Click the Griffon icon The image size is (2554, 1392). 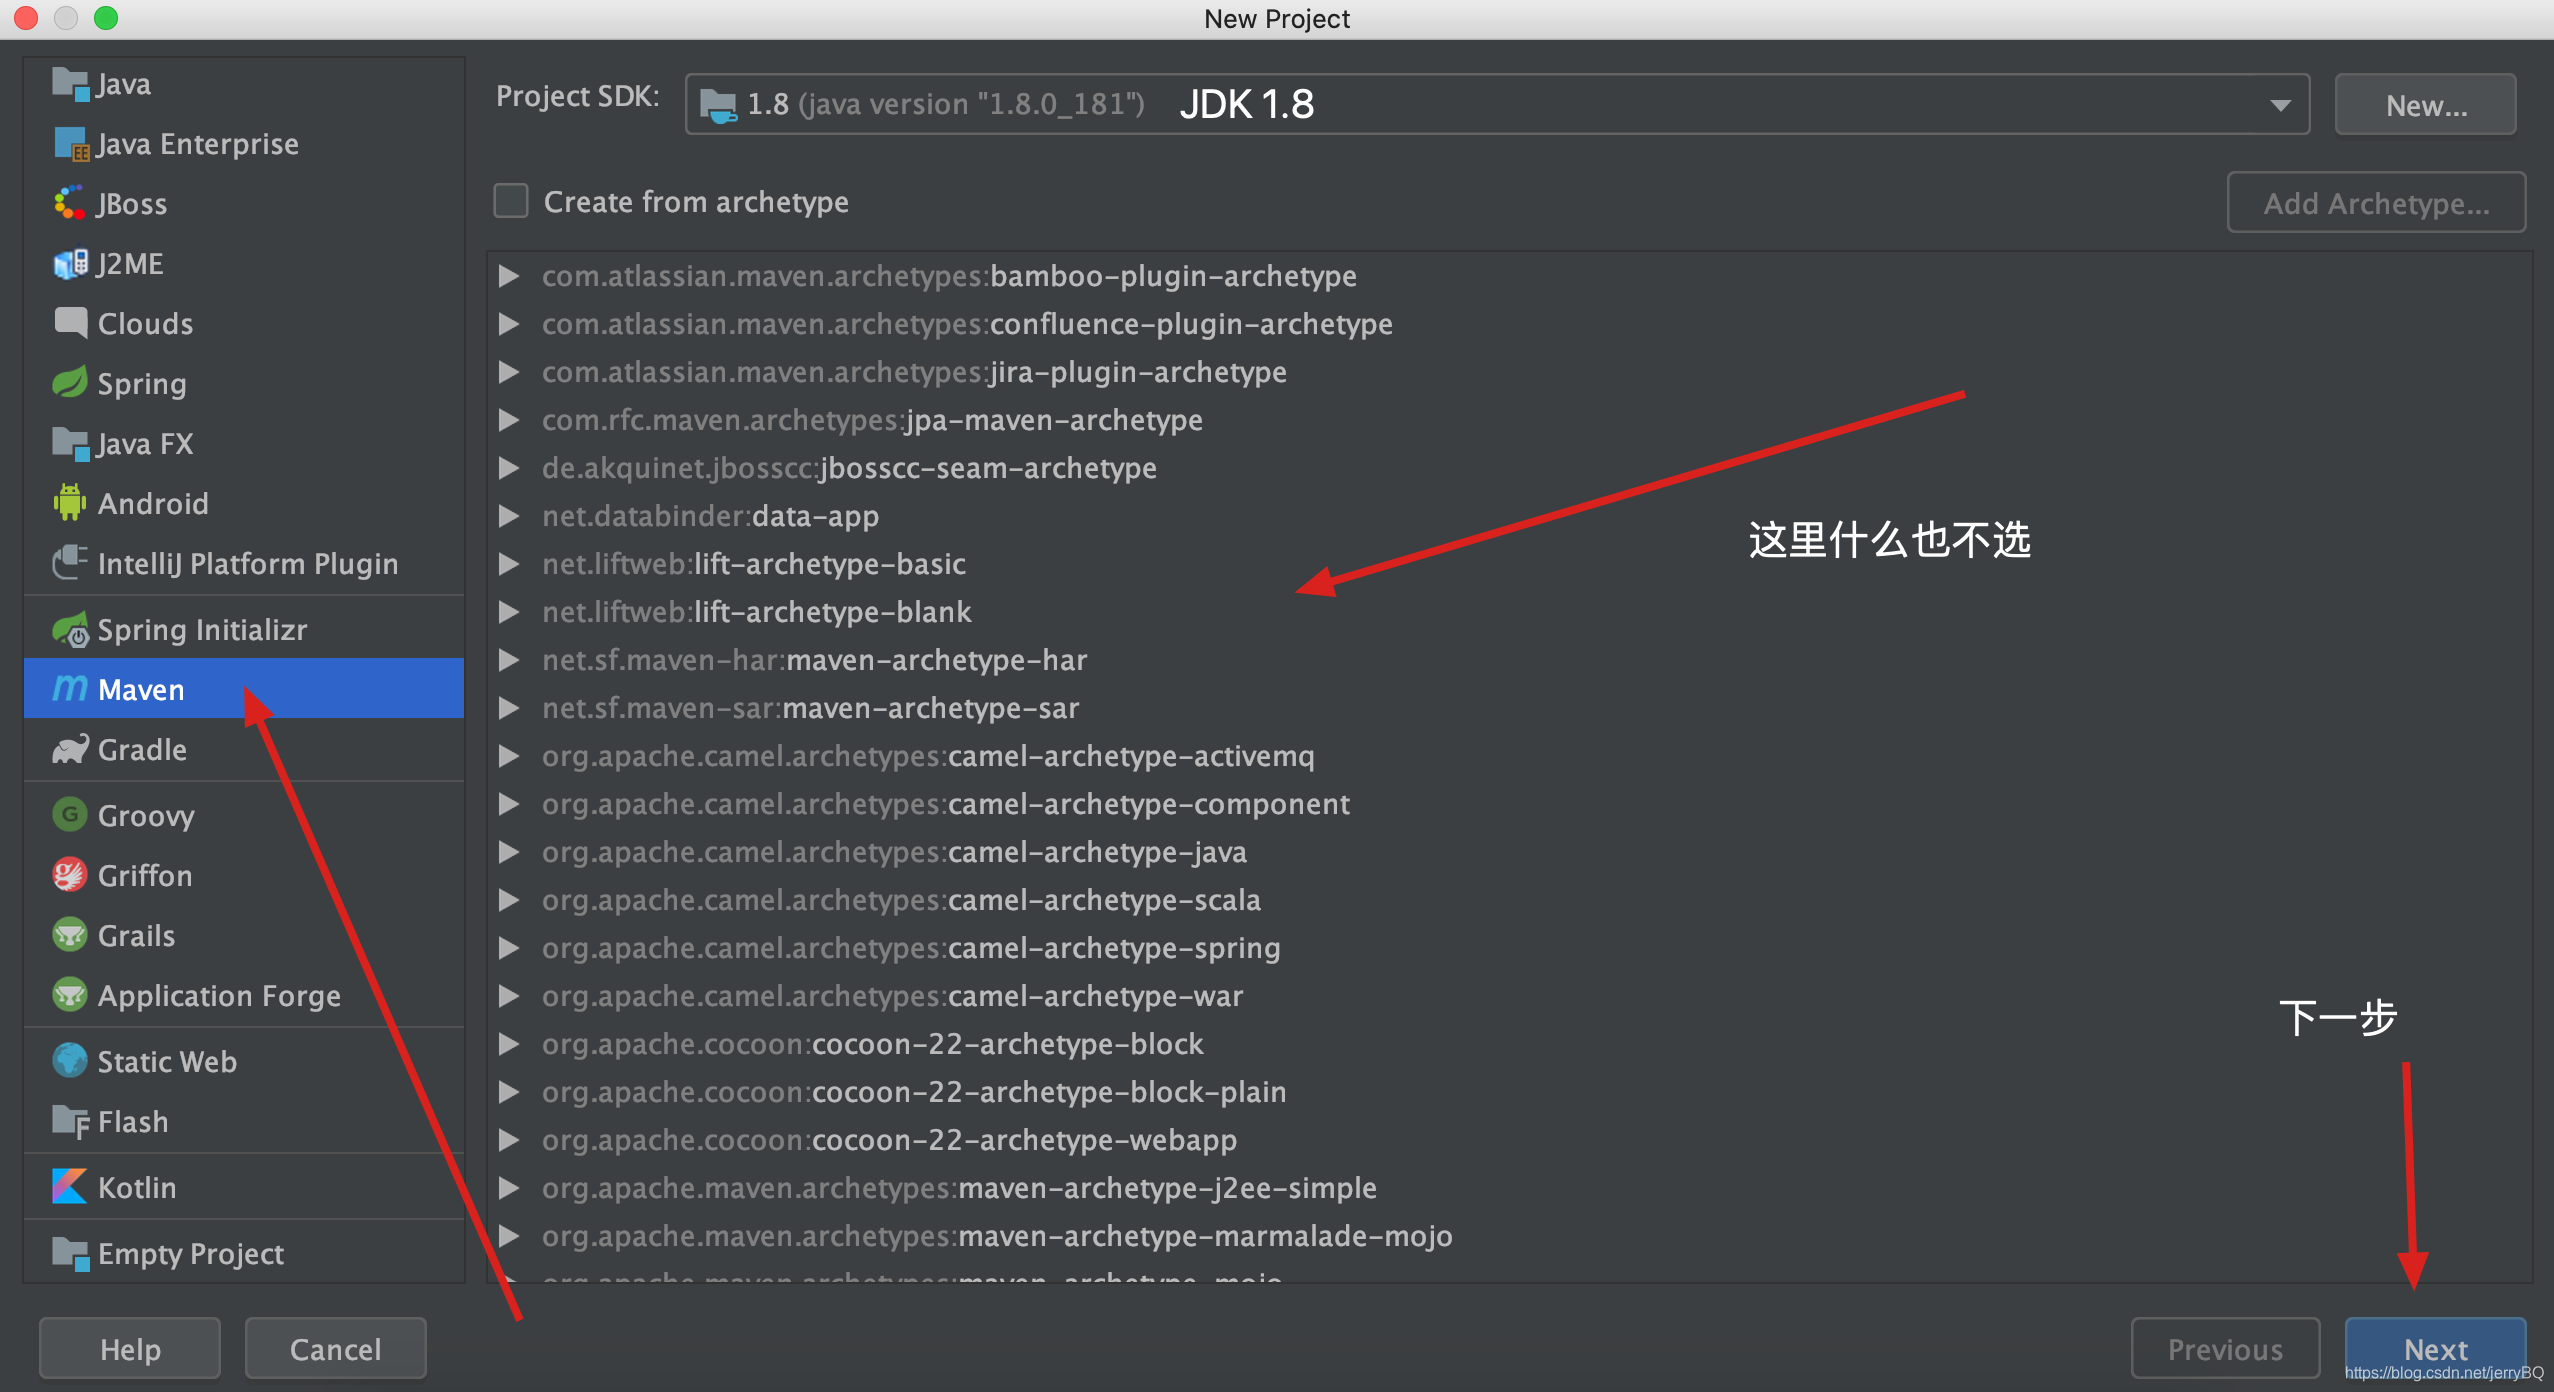point(70,875)
